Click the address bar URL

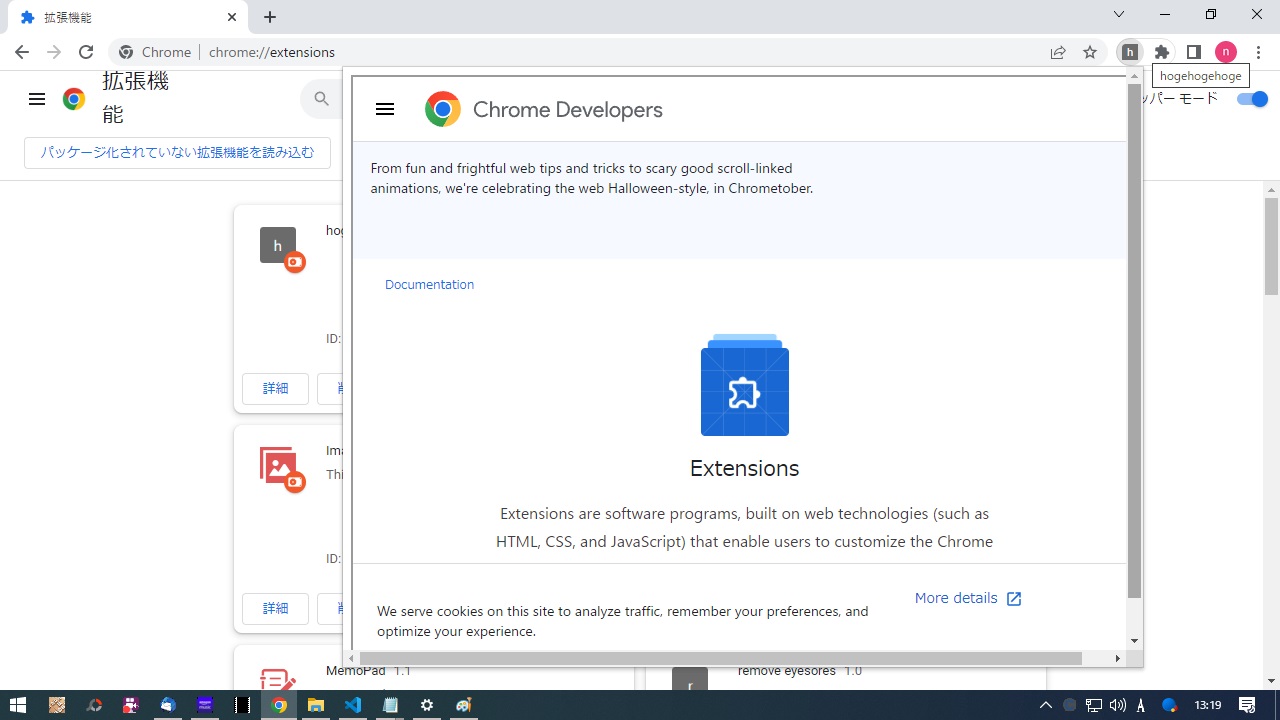coord(272,52)
